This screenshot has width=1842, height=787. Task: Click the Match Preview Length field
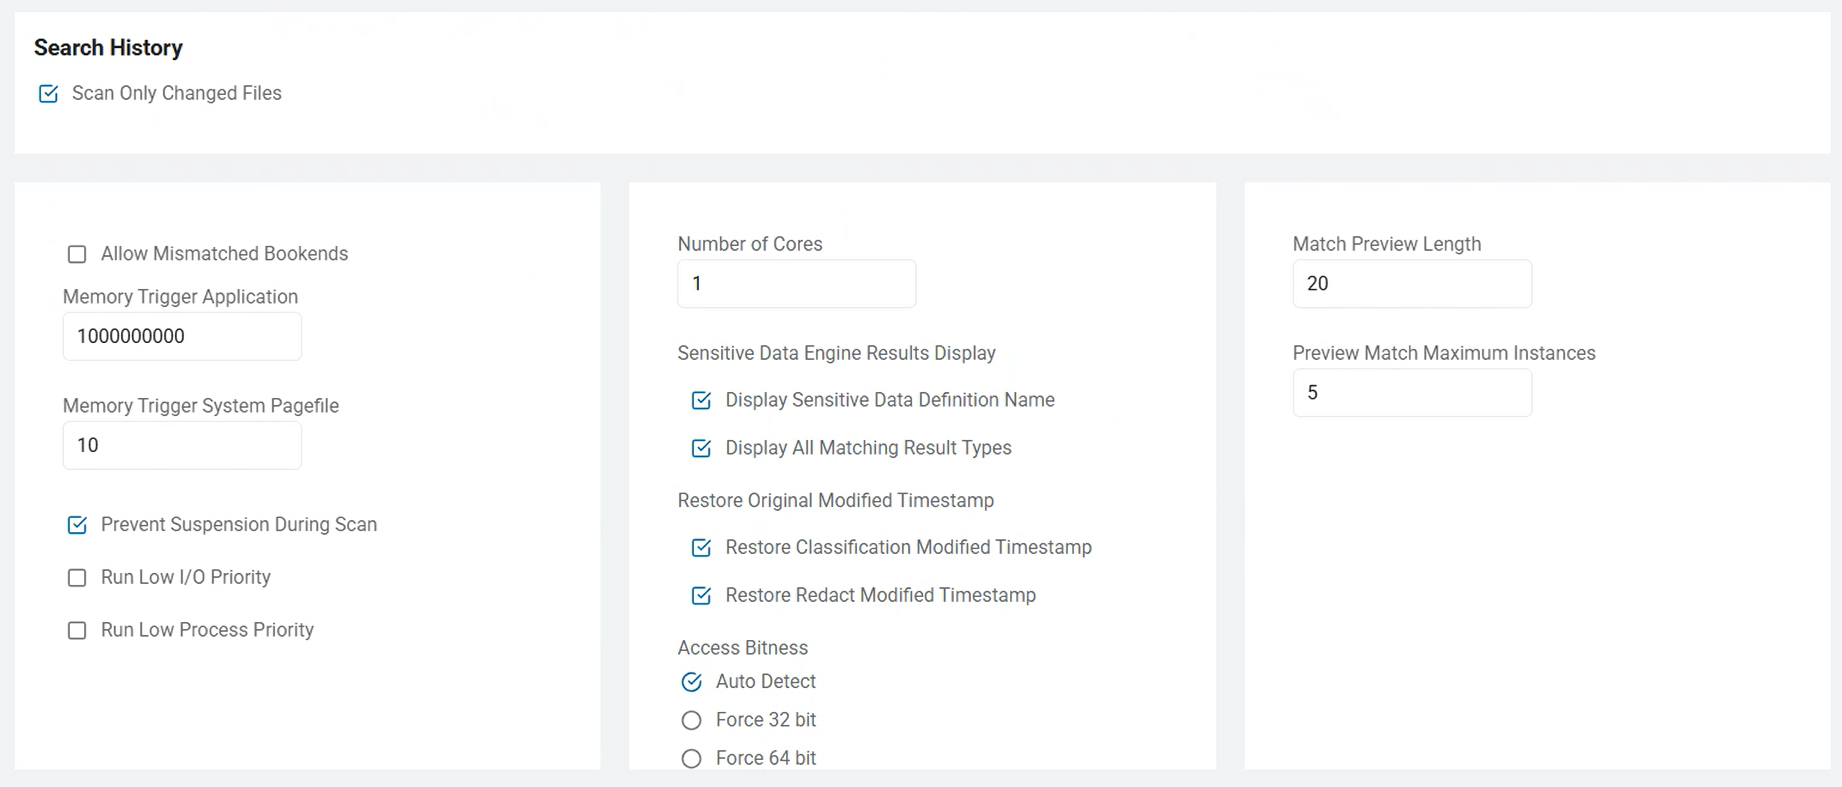[1411, 284]
